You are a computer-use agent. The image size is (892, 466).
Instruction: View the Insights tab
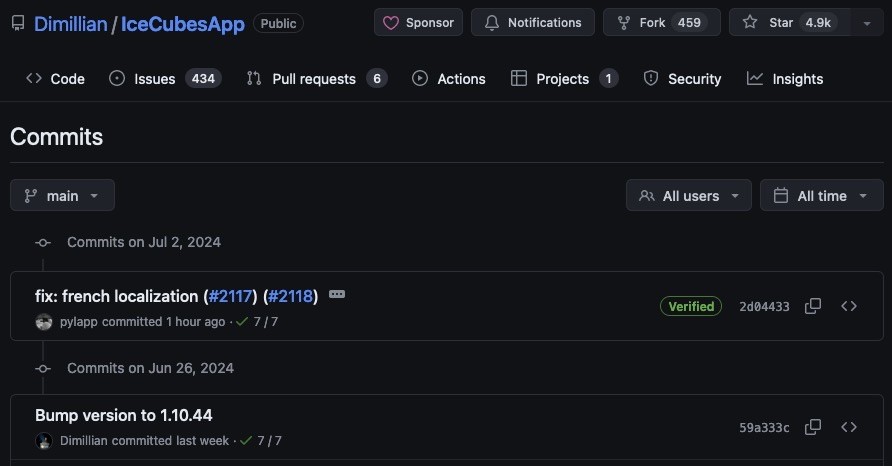point(785,79)
